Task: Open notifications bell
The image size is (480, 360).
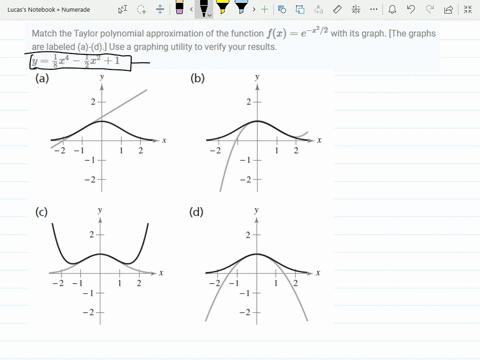Action: point(392,9)
